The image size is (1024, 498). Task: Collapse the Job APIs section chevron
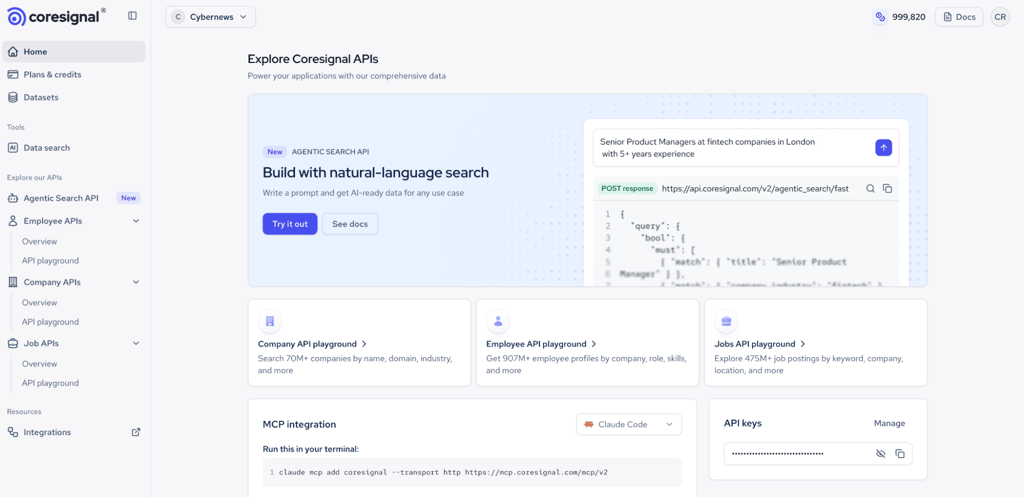(x=136, y=343)
